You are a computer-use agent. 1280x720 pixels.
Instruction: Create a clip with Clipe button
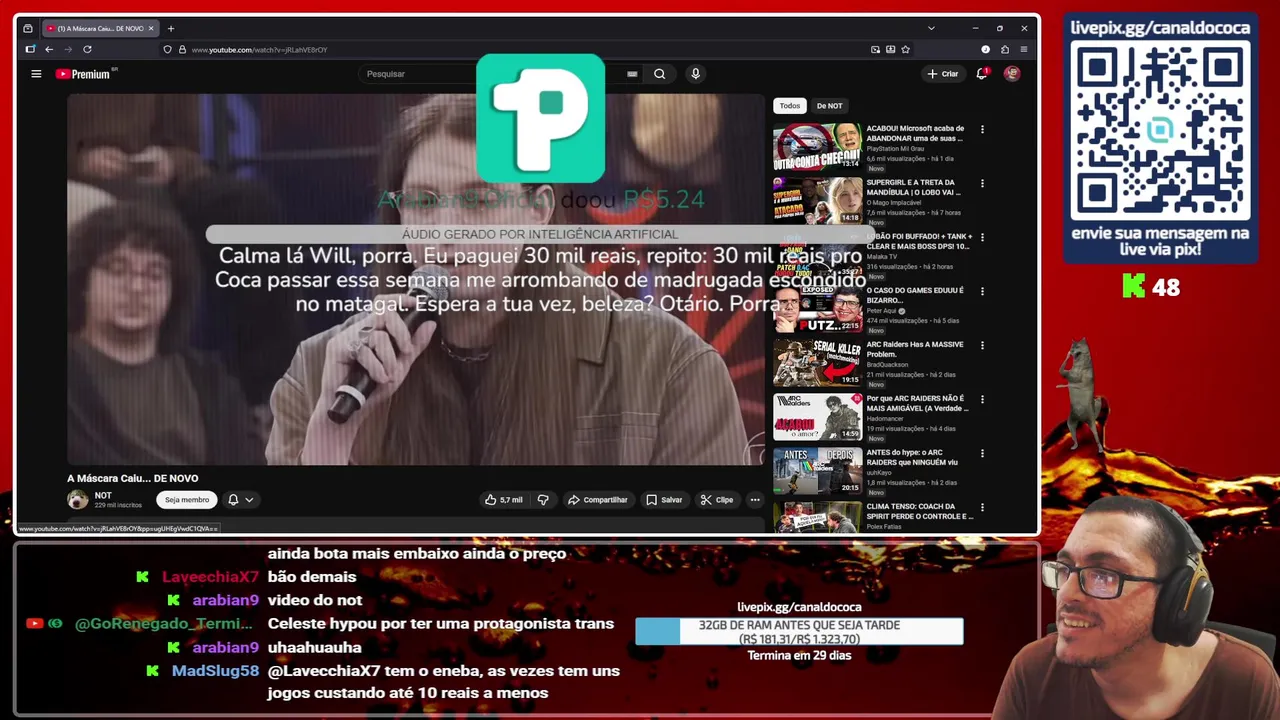(x=716, y=500)
